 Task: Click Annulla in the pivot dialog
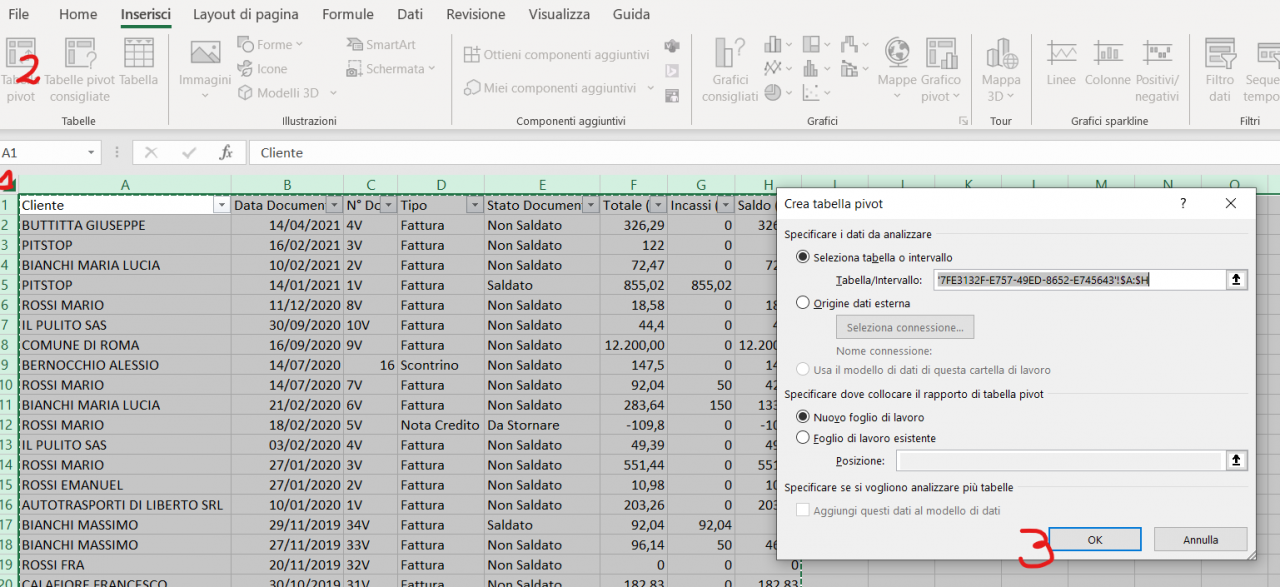1200,539
